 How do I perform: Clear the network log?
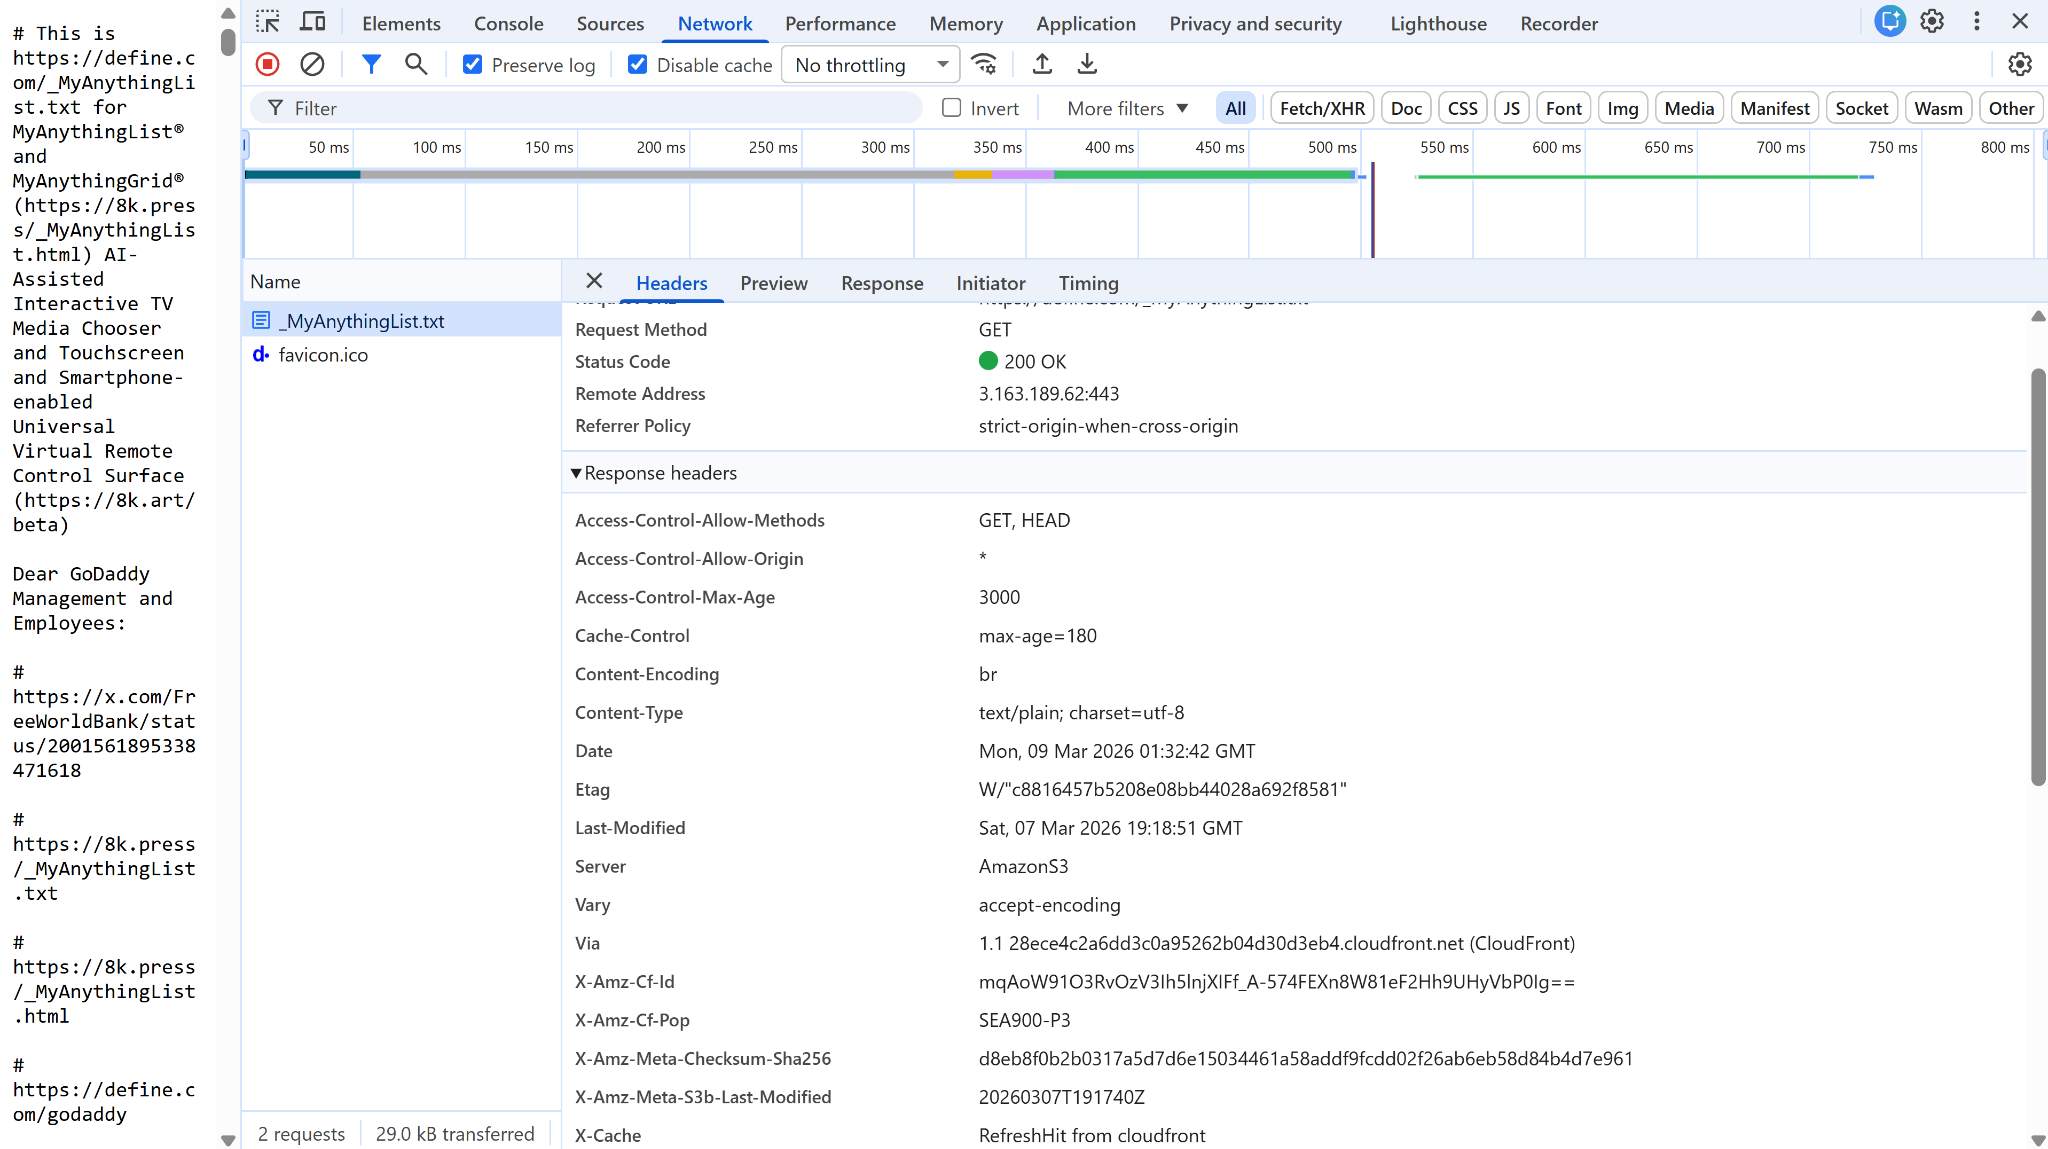pos(312,65)
